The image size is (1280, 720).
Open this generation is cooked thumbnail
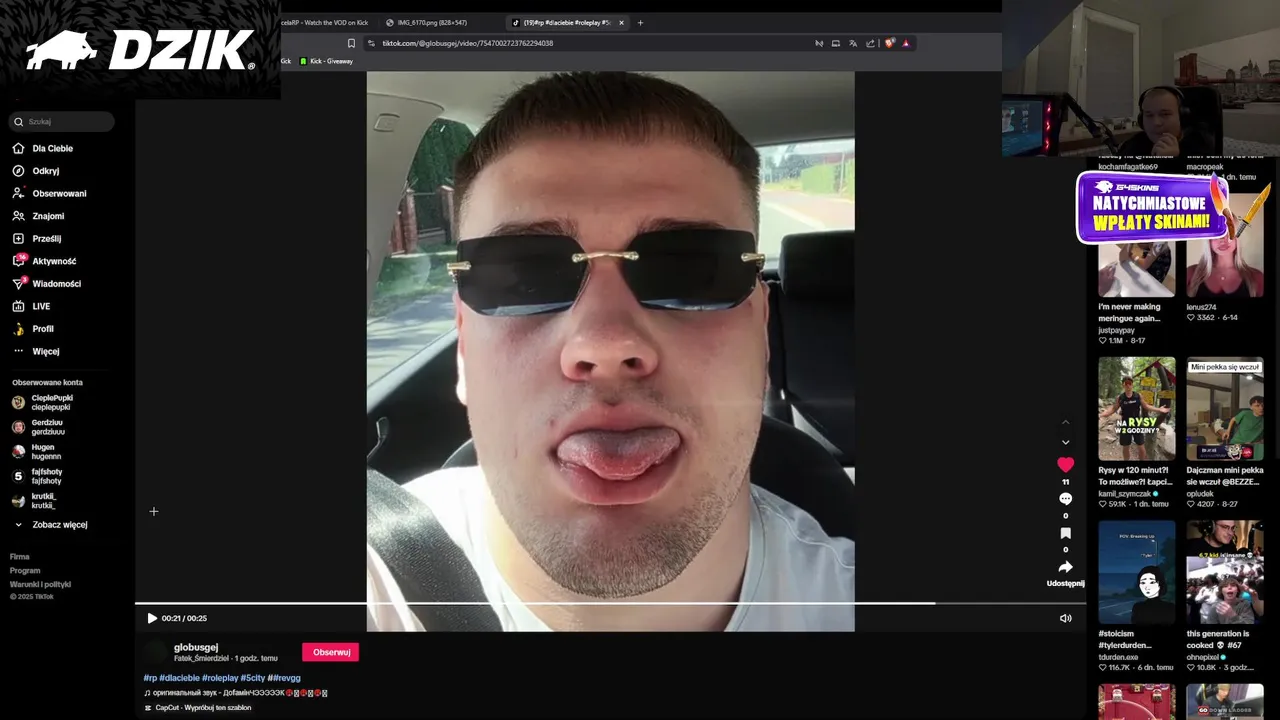pyautogui.click(x=1225, y=572)
